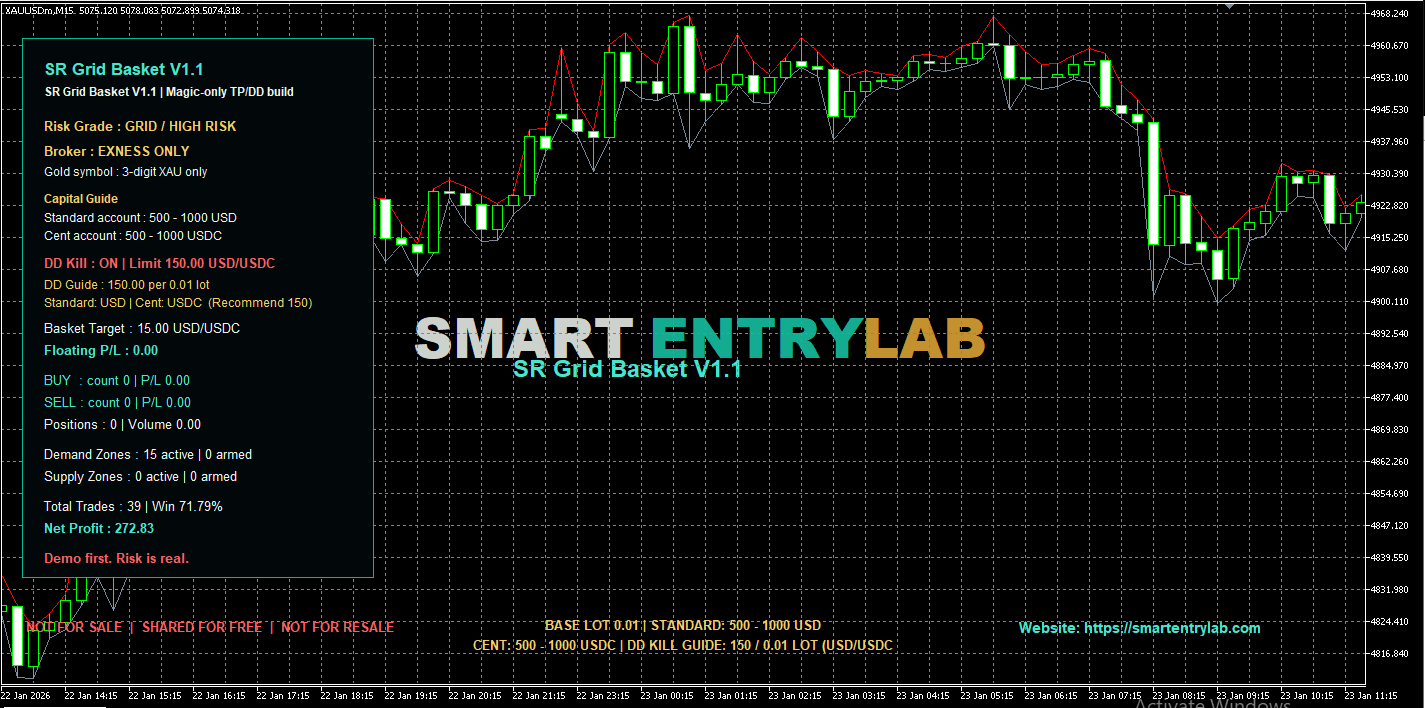The height and width of the screenshot is (708, 1425).
Task: Click the '(Recommend 150)' currency line
Action: [178, 303]
